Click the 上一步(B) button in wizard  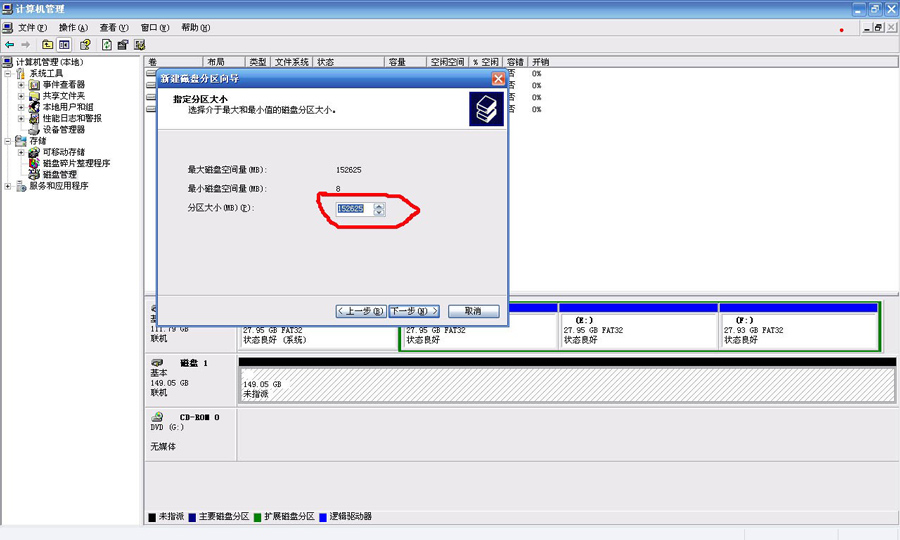[361, 311]
